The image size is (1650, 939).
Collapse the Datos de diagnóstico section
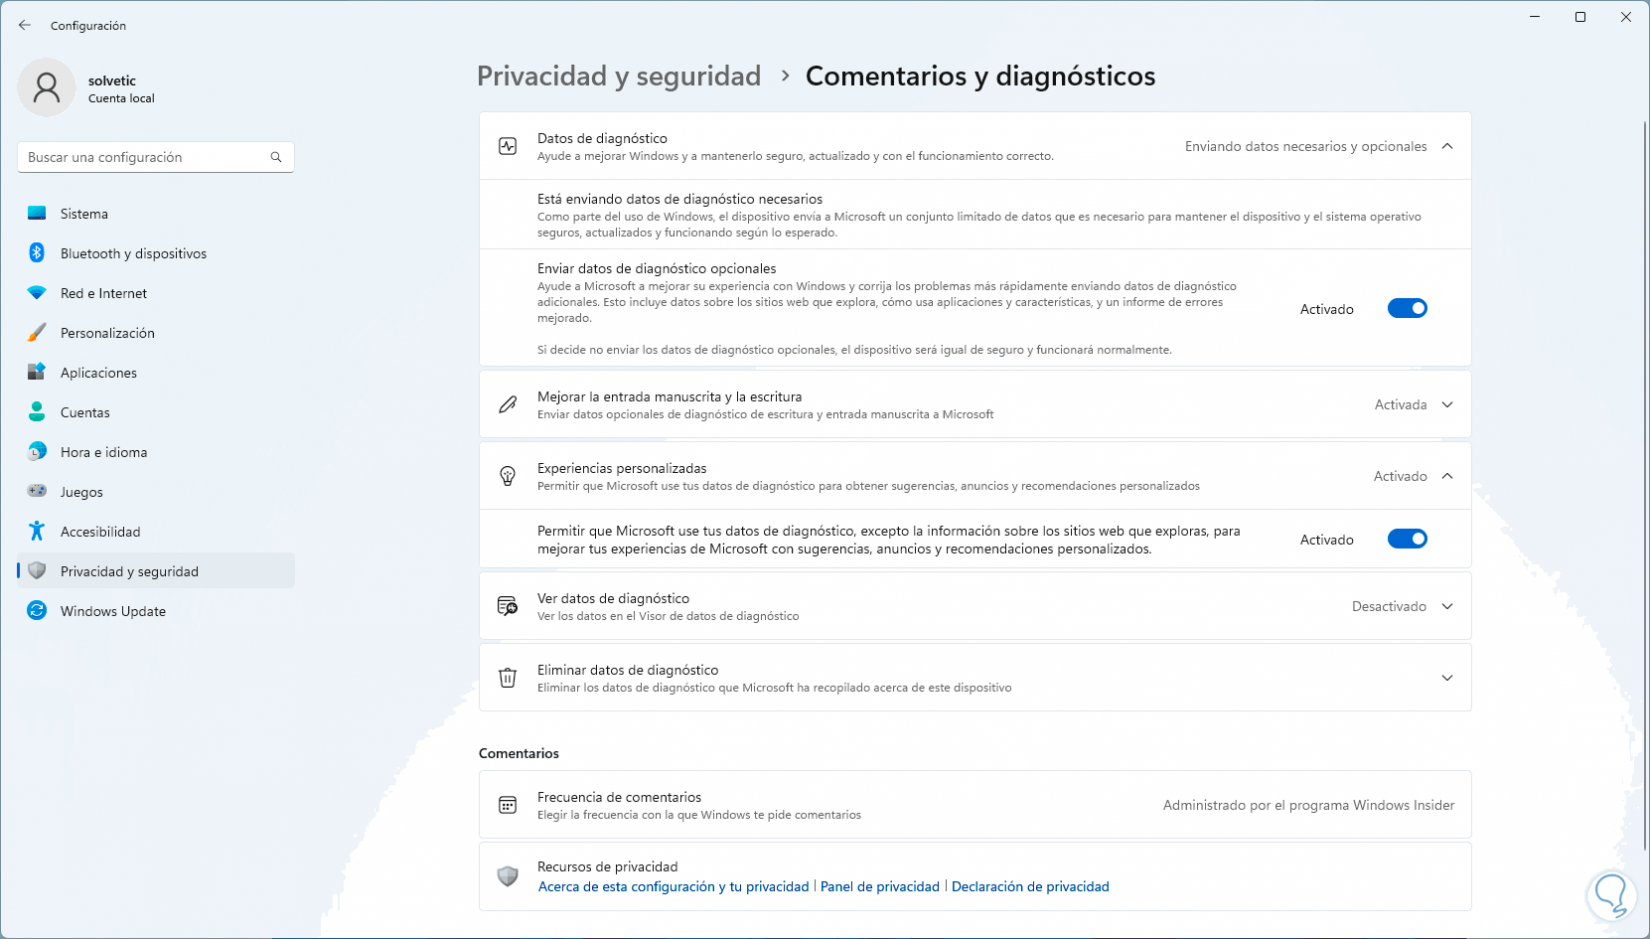(x=1447, y=146)
